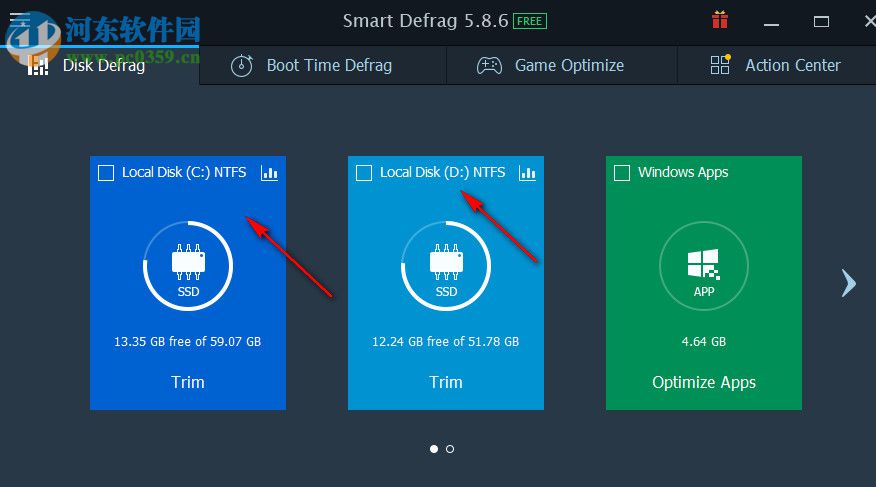Image resolution: width=876 pixels, height=487 pixels.
Task: Click the SSD chip icon on D: card
Action: pyautogui.click(x=446, y=261)
